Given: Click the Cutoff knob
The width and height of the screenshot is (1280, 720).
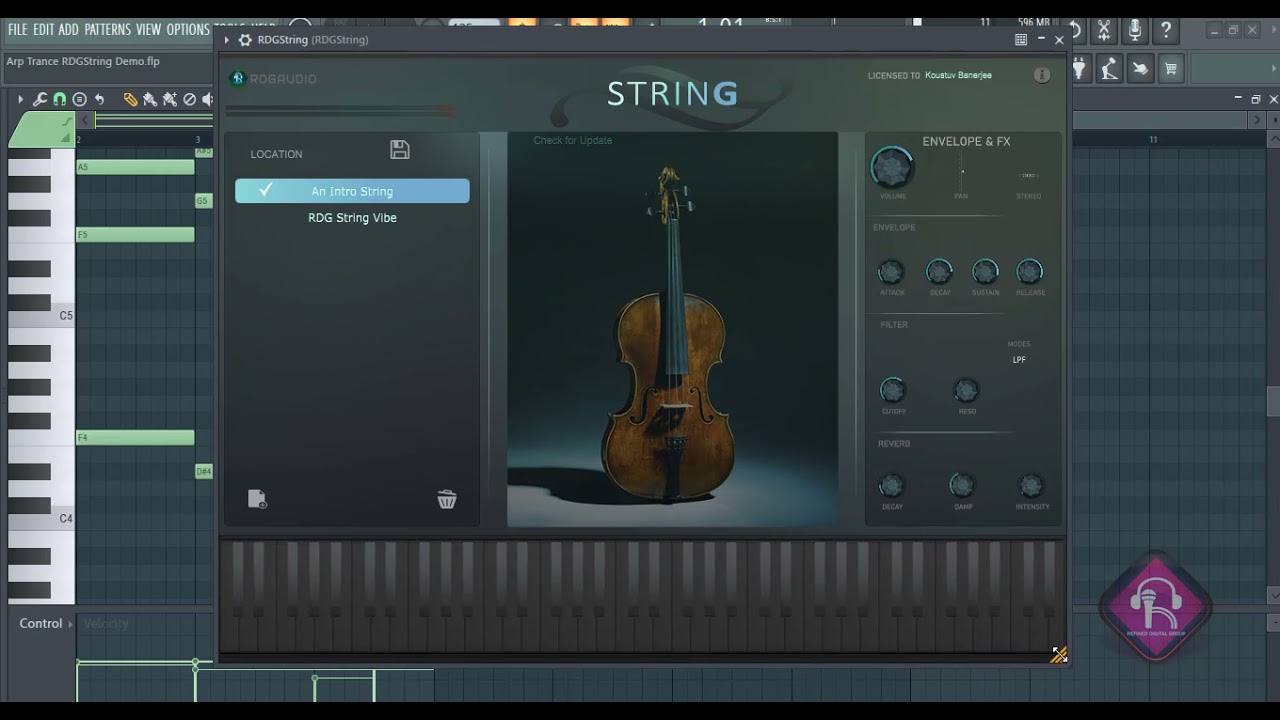Looking at the screenshot, I should pos(893,390).
